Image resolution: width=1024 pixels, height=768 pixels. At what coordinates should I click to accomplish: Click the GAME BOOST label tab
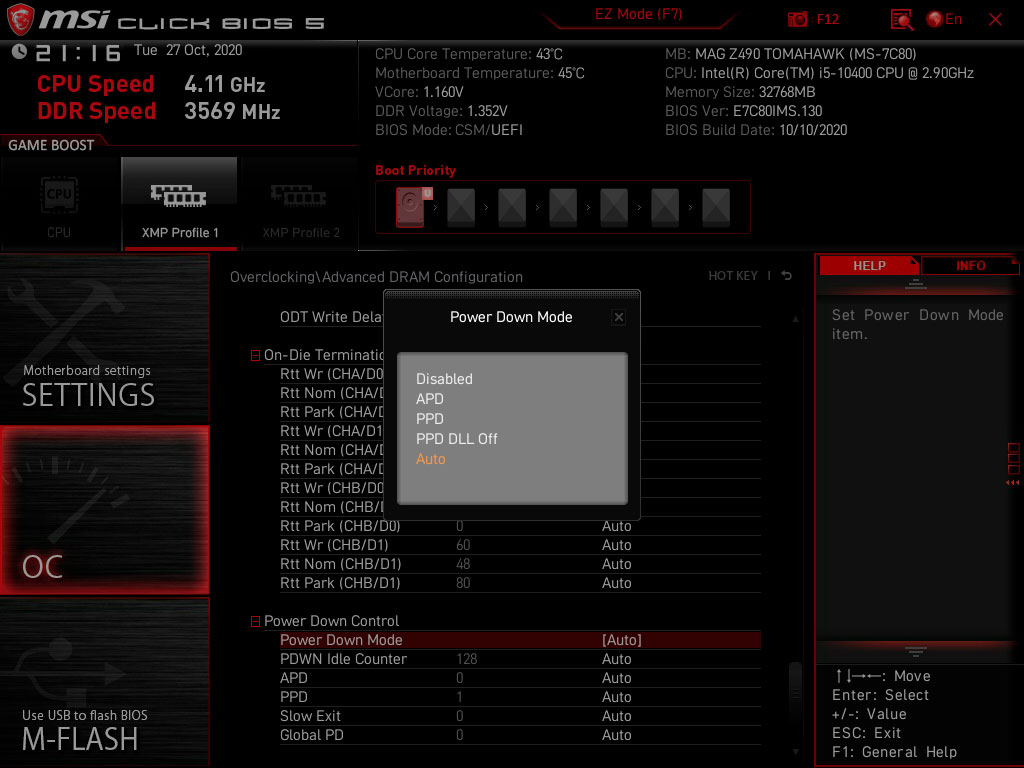click(51, 145)
